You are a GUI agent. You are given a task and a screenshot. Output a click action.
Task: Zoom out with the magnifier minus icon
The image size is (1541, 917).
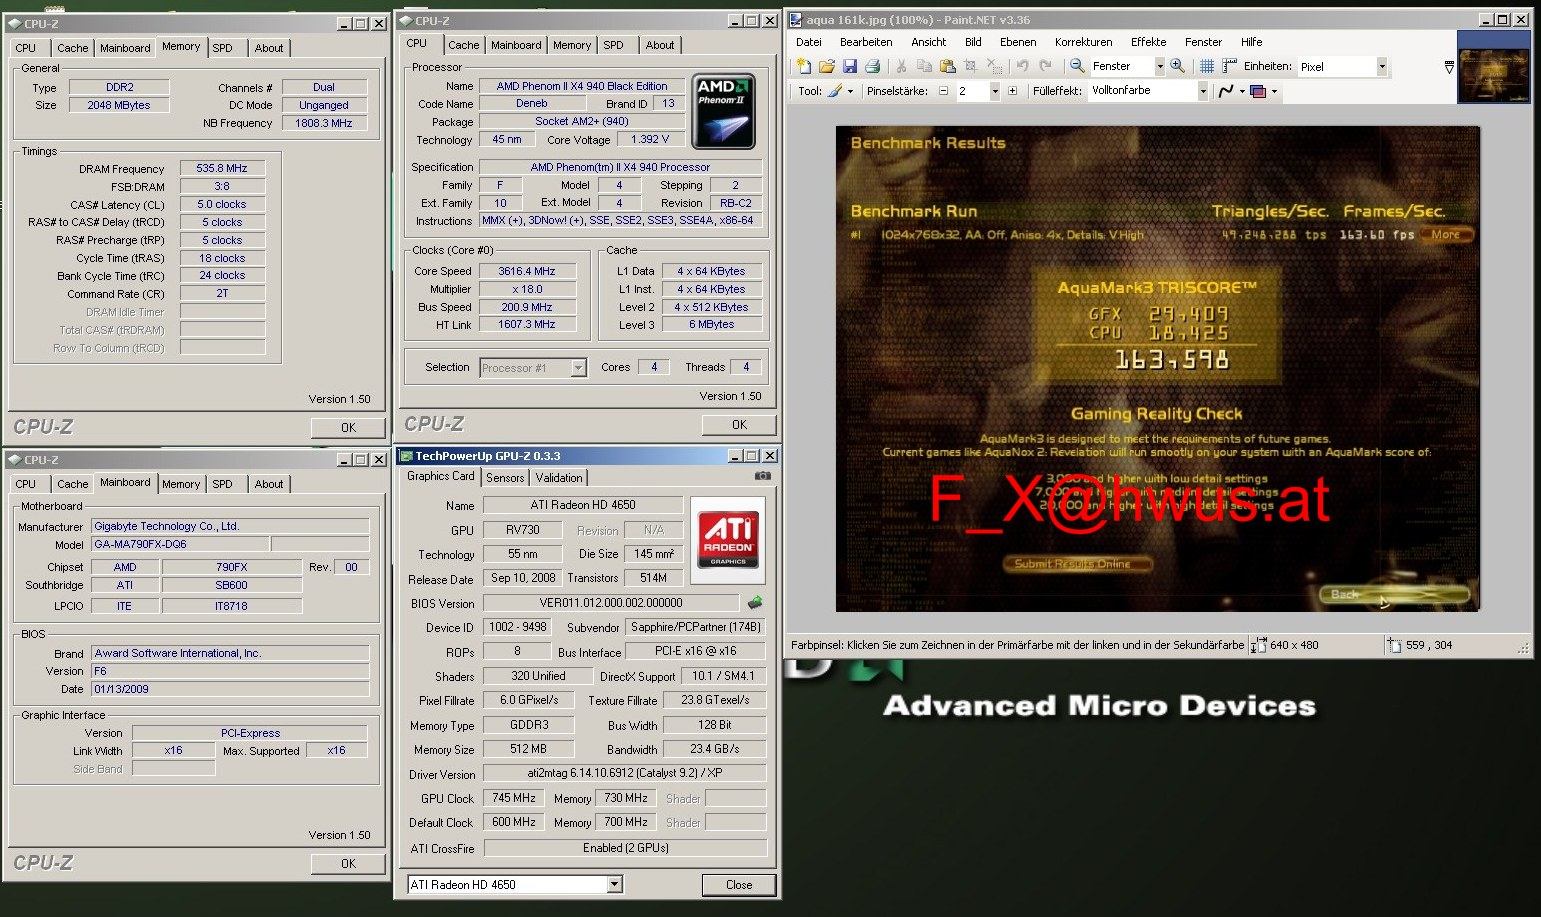click(x=1077, y=66)
